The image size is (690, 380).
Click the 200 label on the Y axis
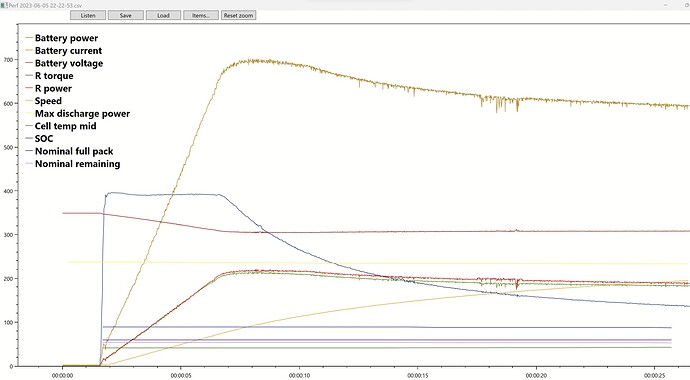coord(8,278)
